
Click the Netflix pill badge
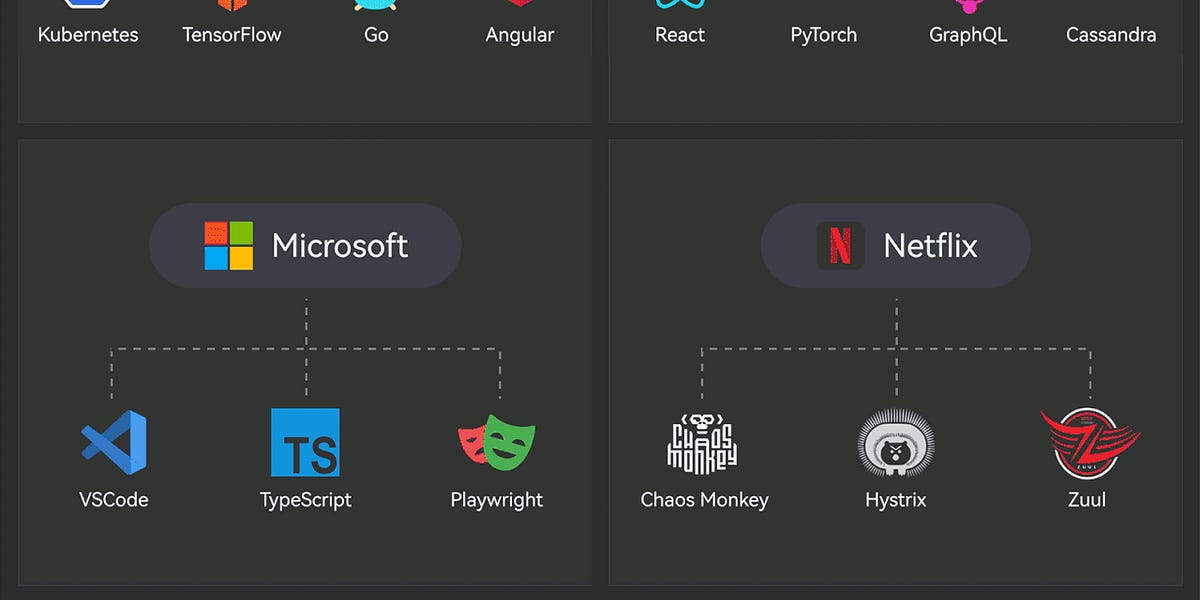pos(895,245)
